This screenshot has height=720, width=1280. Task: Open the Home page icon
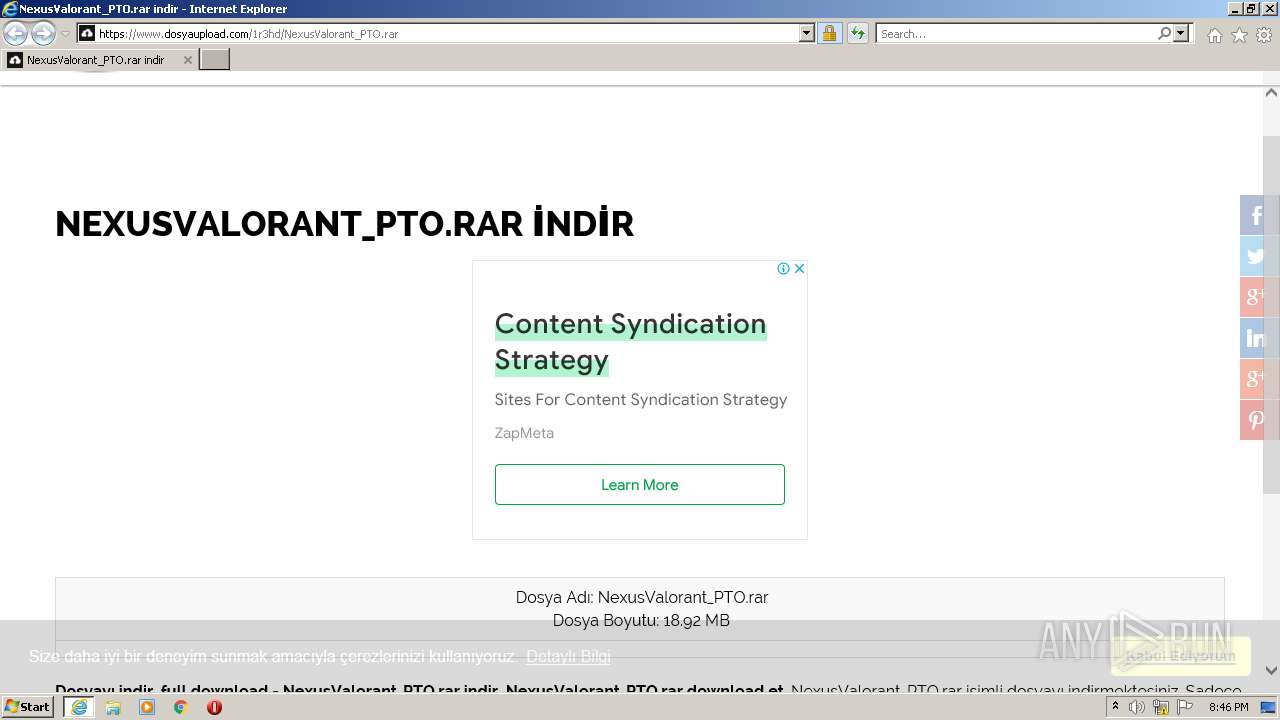coord(1214,35)
